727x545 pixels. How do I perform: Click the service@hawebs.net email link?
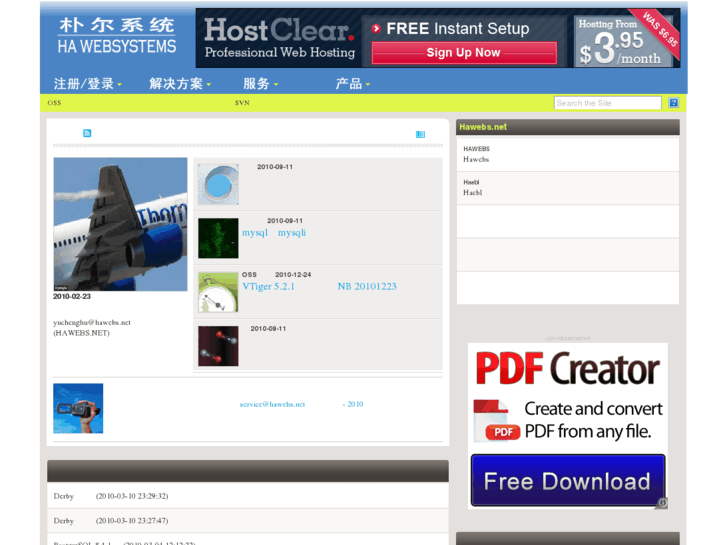(272, 404)
